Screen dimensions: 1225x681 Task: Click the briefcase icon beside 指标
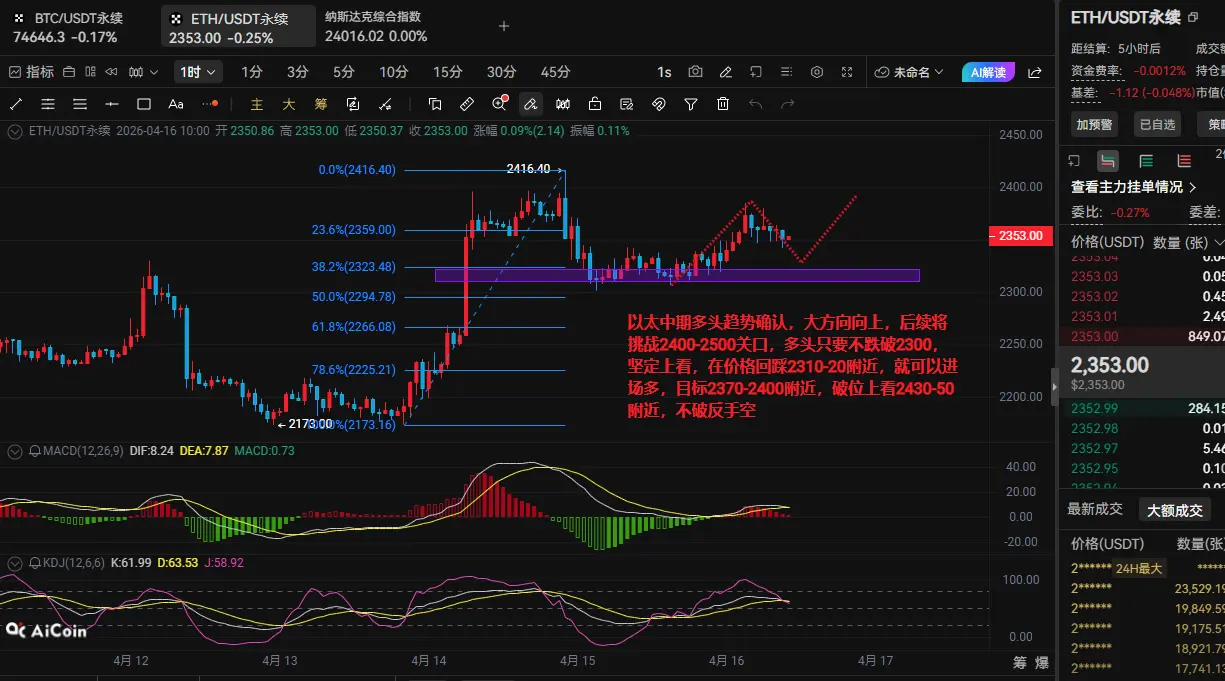[x=69, y=72]
